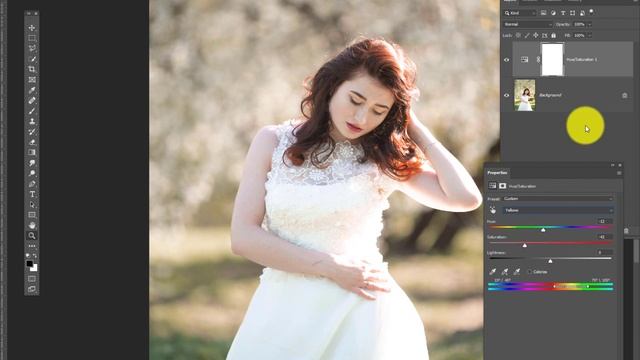Select the Crop tool
Image resolution: width=640 pixels, height=360 pixels.
point(32,69)
